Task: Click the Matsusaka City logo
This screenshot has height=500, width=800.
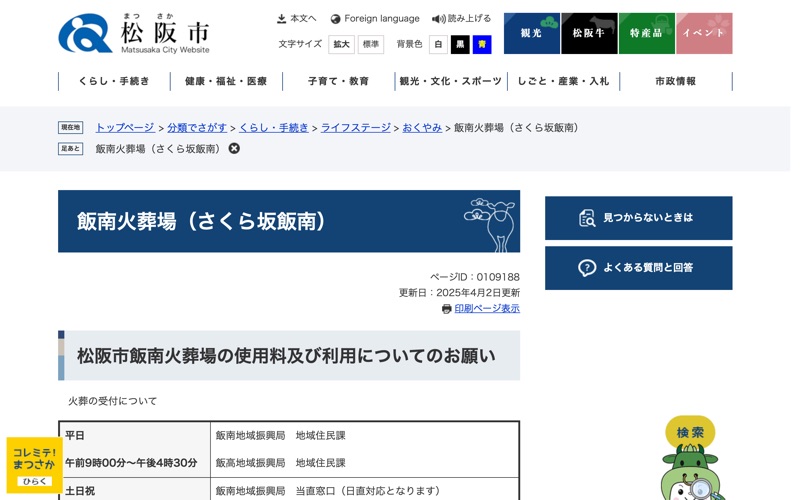Action: [134, 33]
